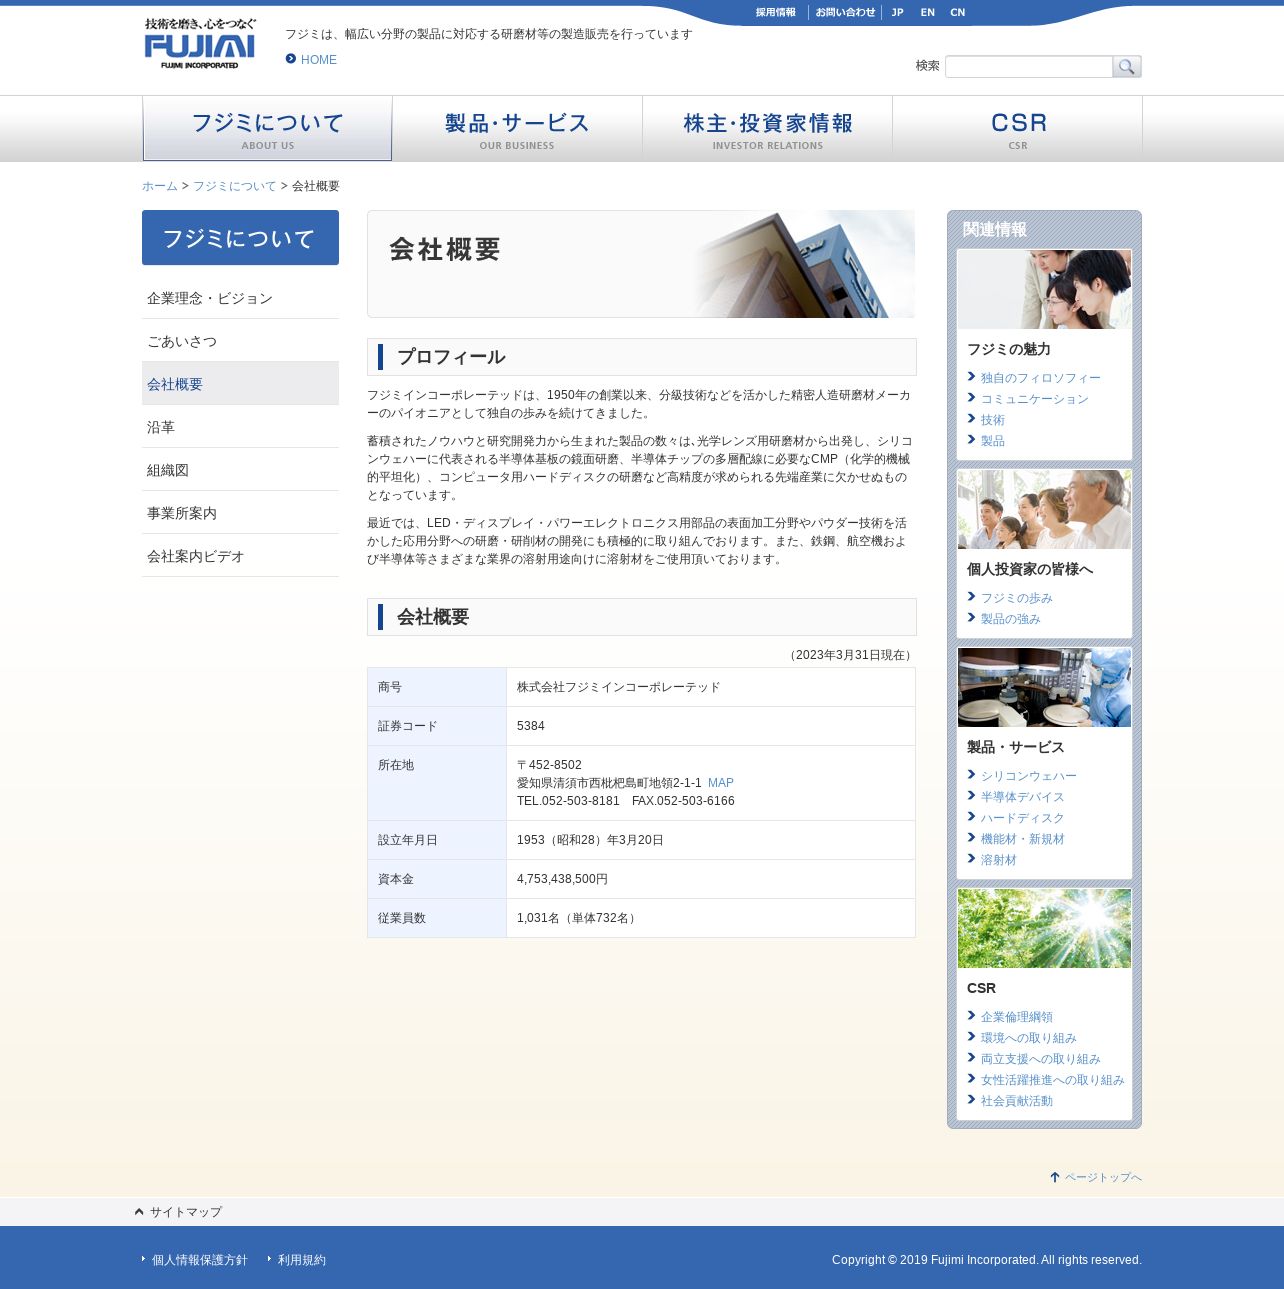1284x1289 pixels.
Task: Select 企業理念・ビジョン in the sidebar
Action: point(240,298)
